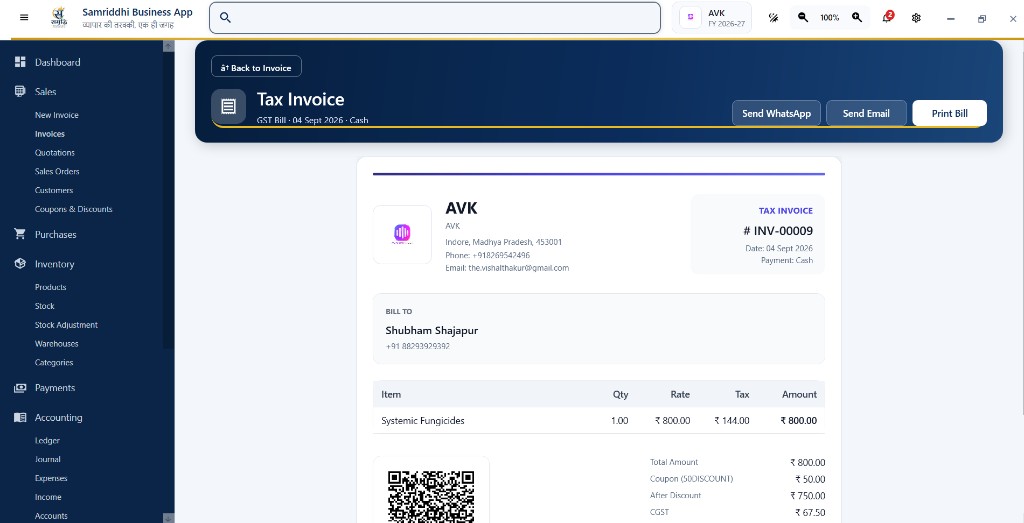Open Quotations
The width and height of the screenshot is (1024, 523).
(55, 153)
